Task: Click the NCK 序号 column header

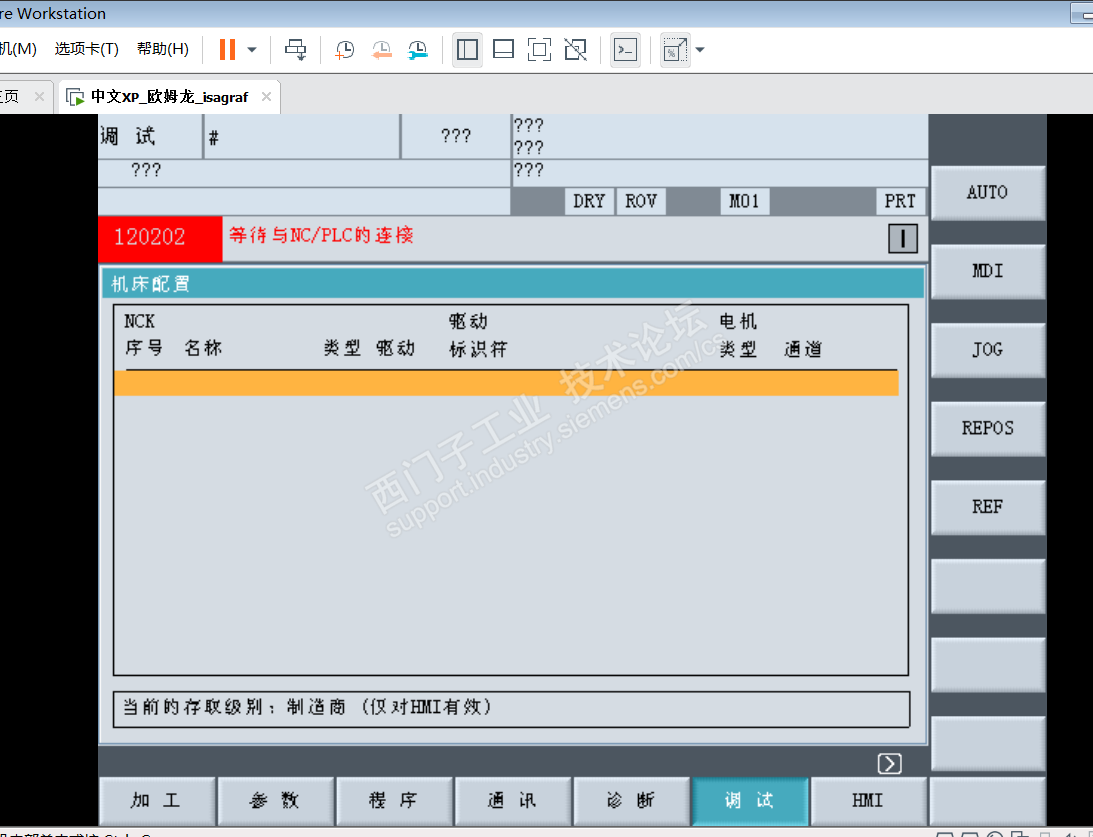Action: click(144, 335)
